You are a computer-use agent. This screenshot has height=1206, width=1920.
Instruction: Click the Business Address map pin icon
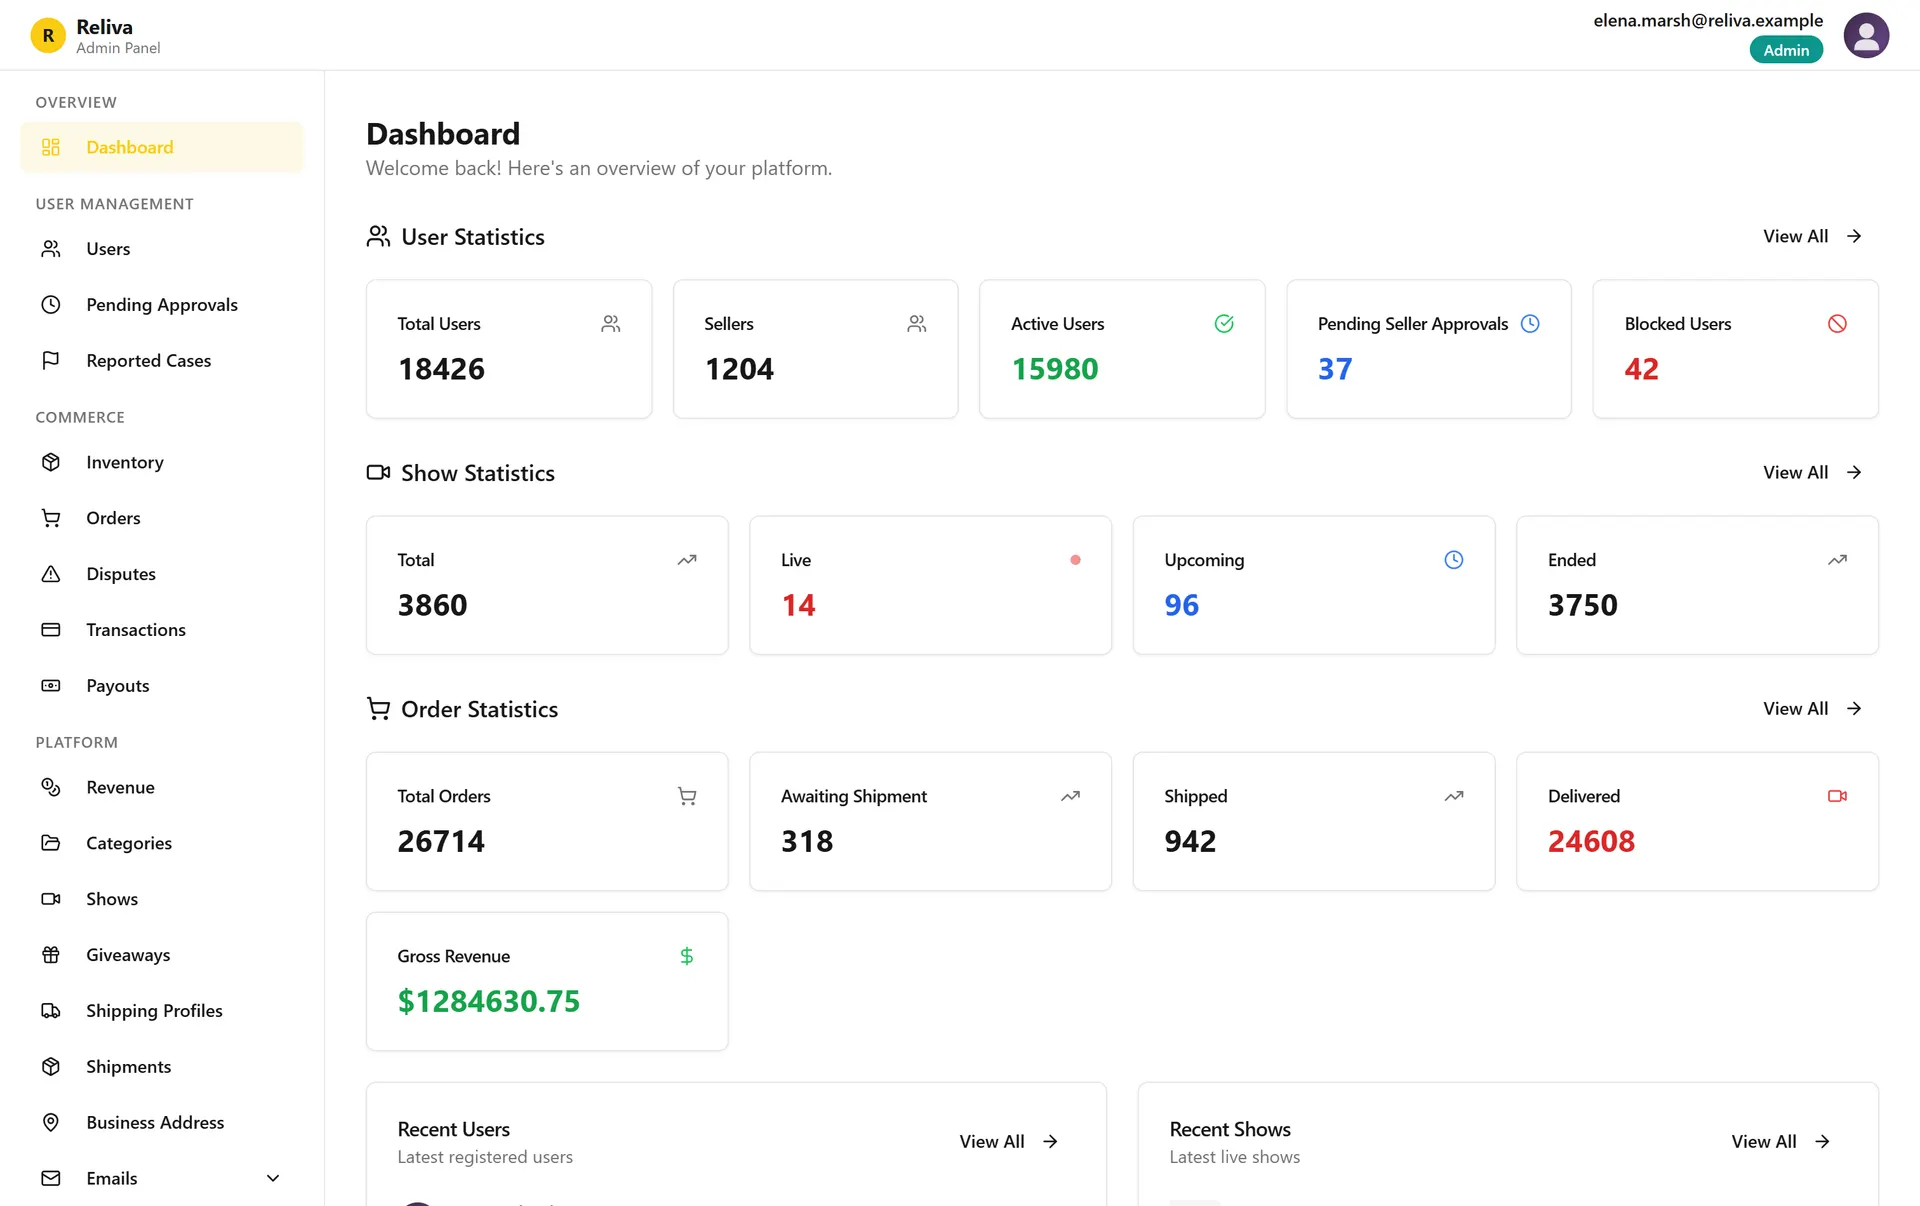[51, 1123]
